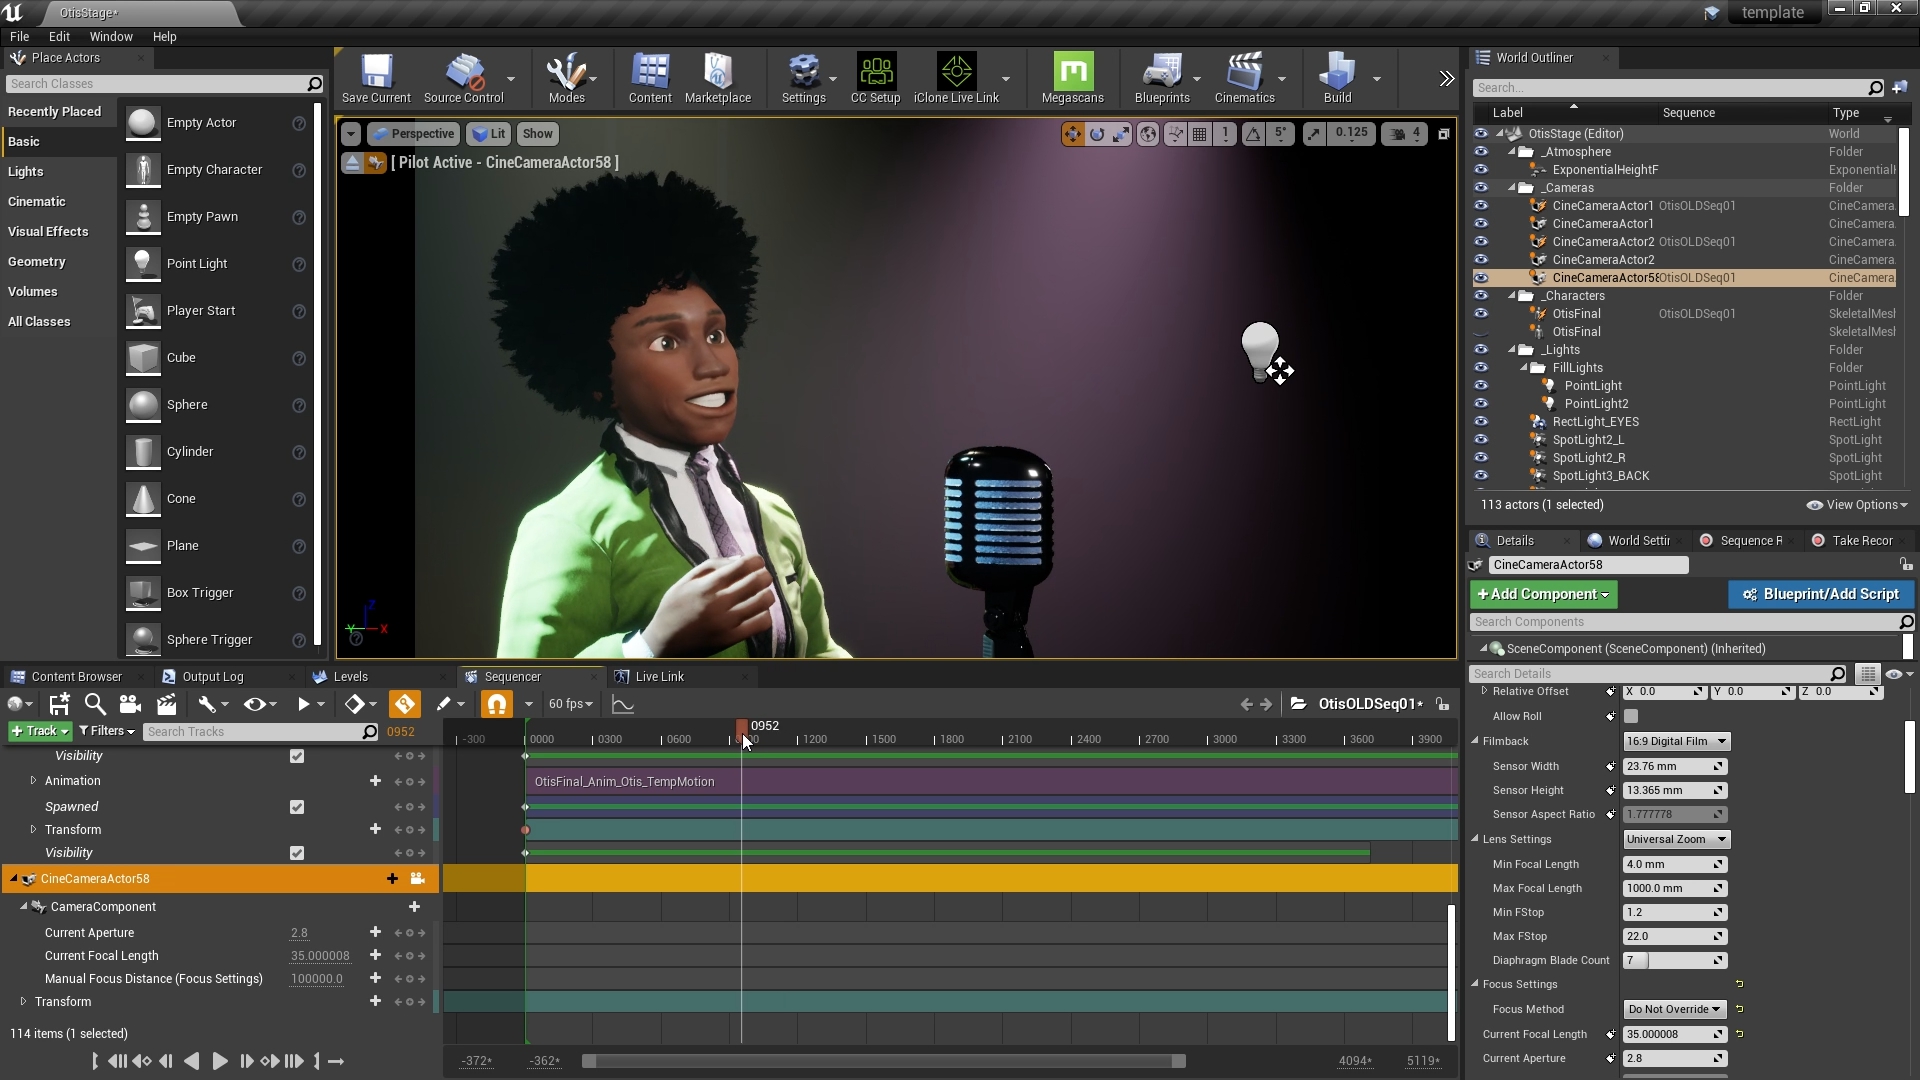The image size is (1920, 1080).
Task: Toggle Lit view mode button
Action: (x=489, y=134)
